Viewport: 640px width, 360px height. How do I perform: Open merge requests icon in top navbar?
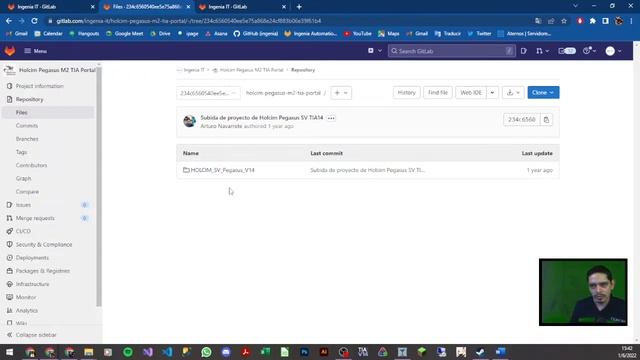tap(542, 51)
